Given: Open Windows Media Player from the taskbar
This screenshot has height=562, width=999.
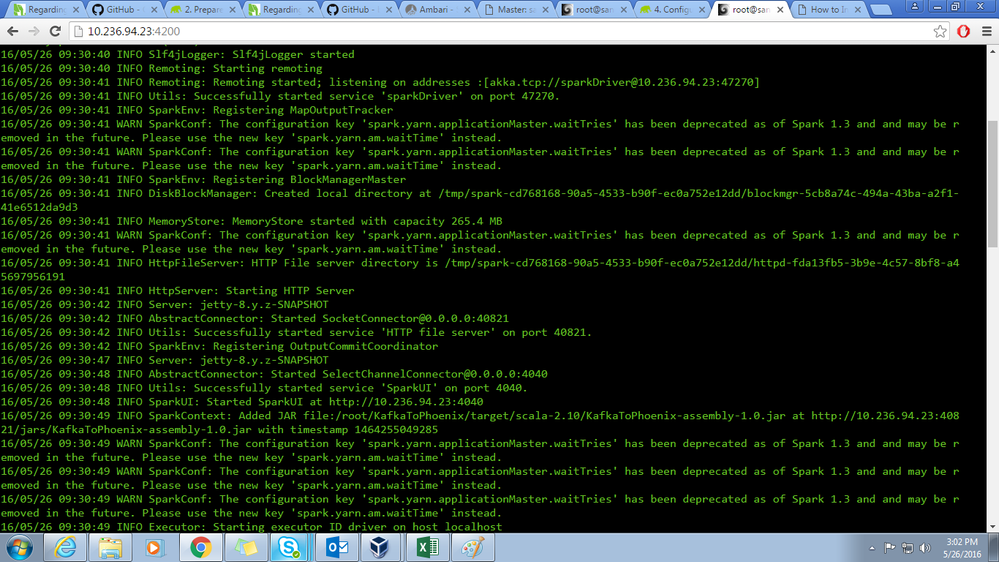Looking at the screenshot, I should (154, 547).
